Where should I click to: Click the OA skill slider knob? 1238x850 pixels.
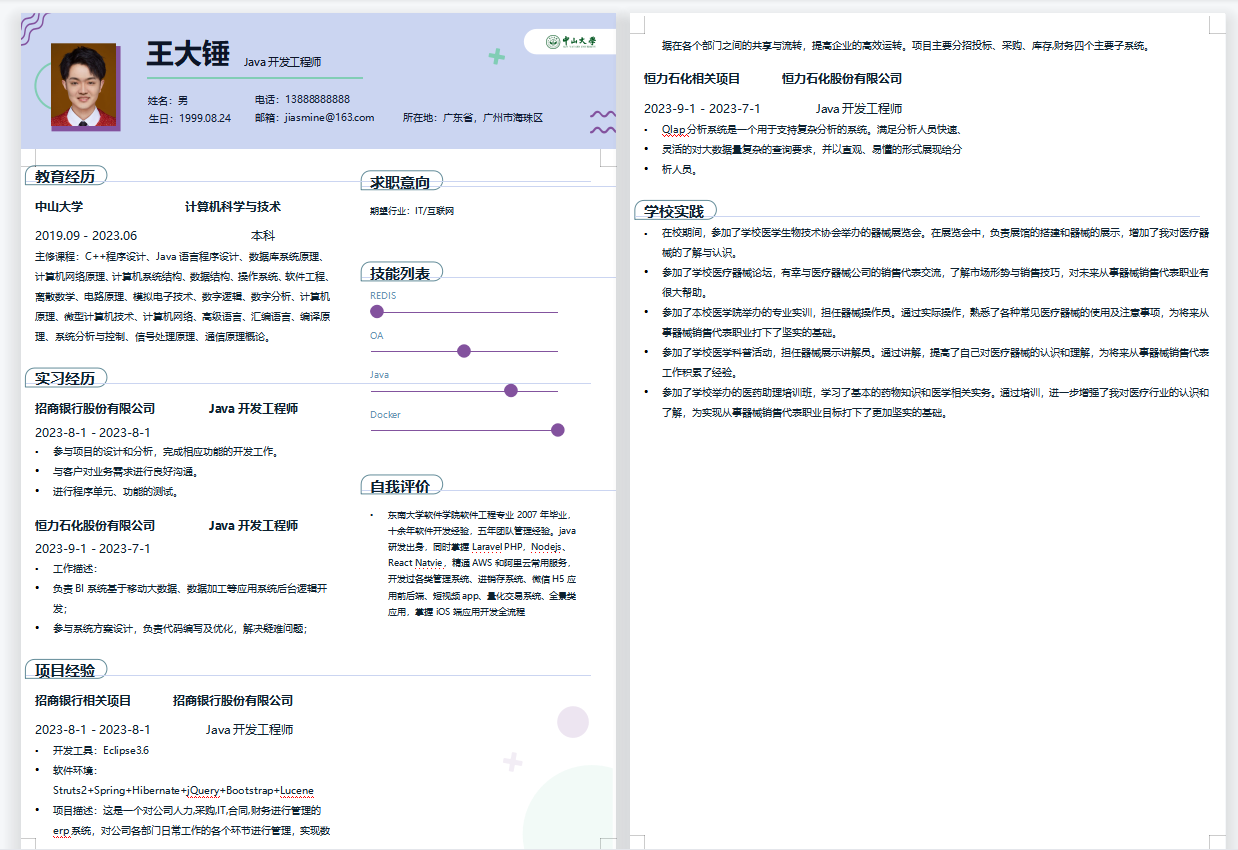coord(463,351)
